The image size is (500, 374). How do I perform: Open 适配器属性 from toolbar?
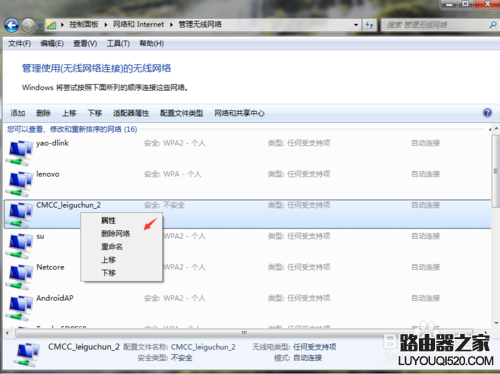point(131,113)
